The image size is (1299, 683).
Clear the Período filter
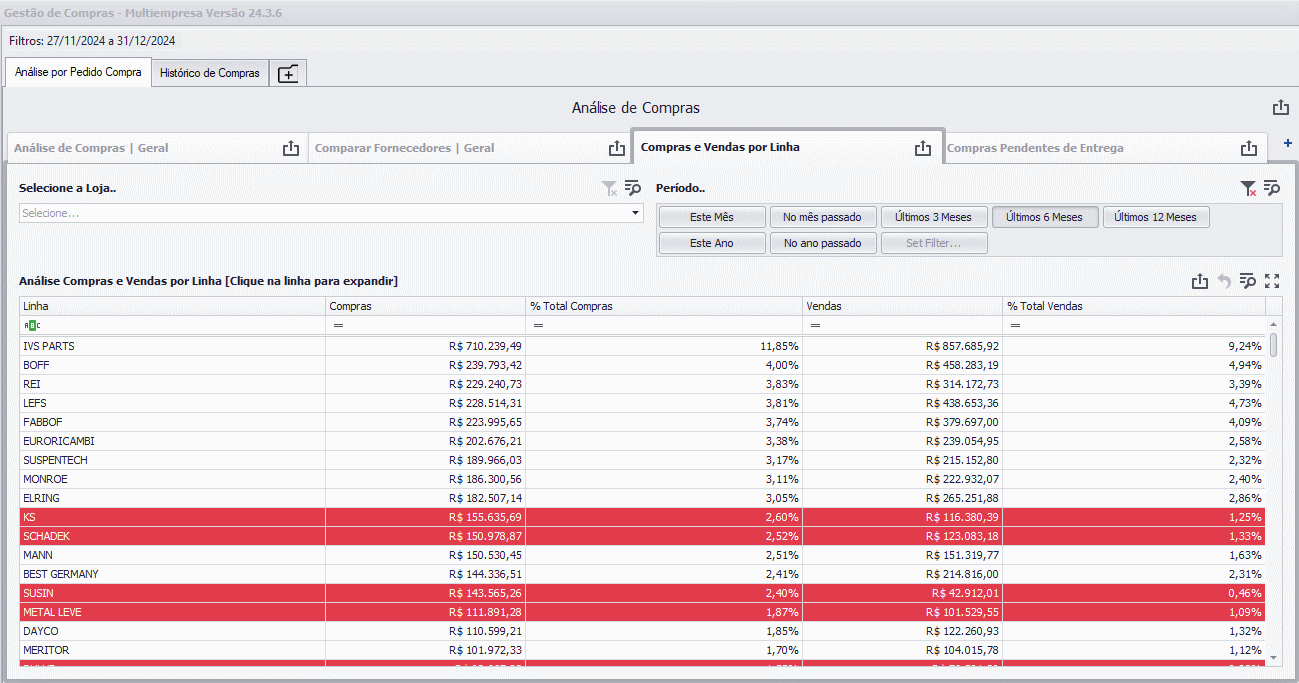(x=1248, y=188)
